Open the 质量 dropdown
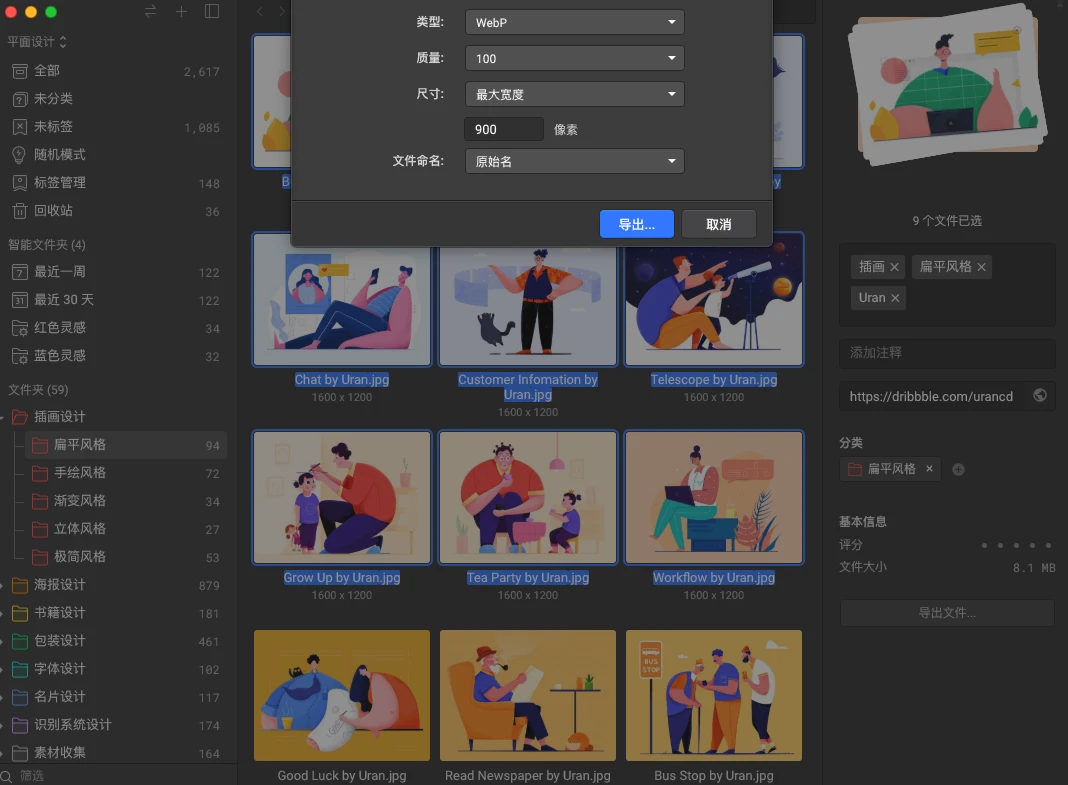Image resolution: width=1068 pixels, height=785 pixels. tap(574, 58)
